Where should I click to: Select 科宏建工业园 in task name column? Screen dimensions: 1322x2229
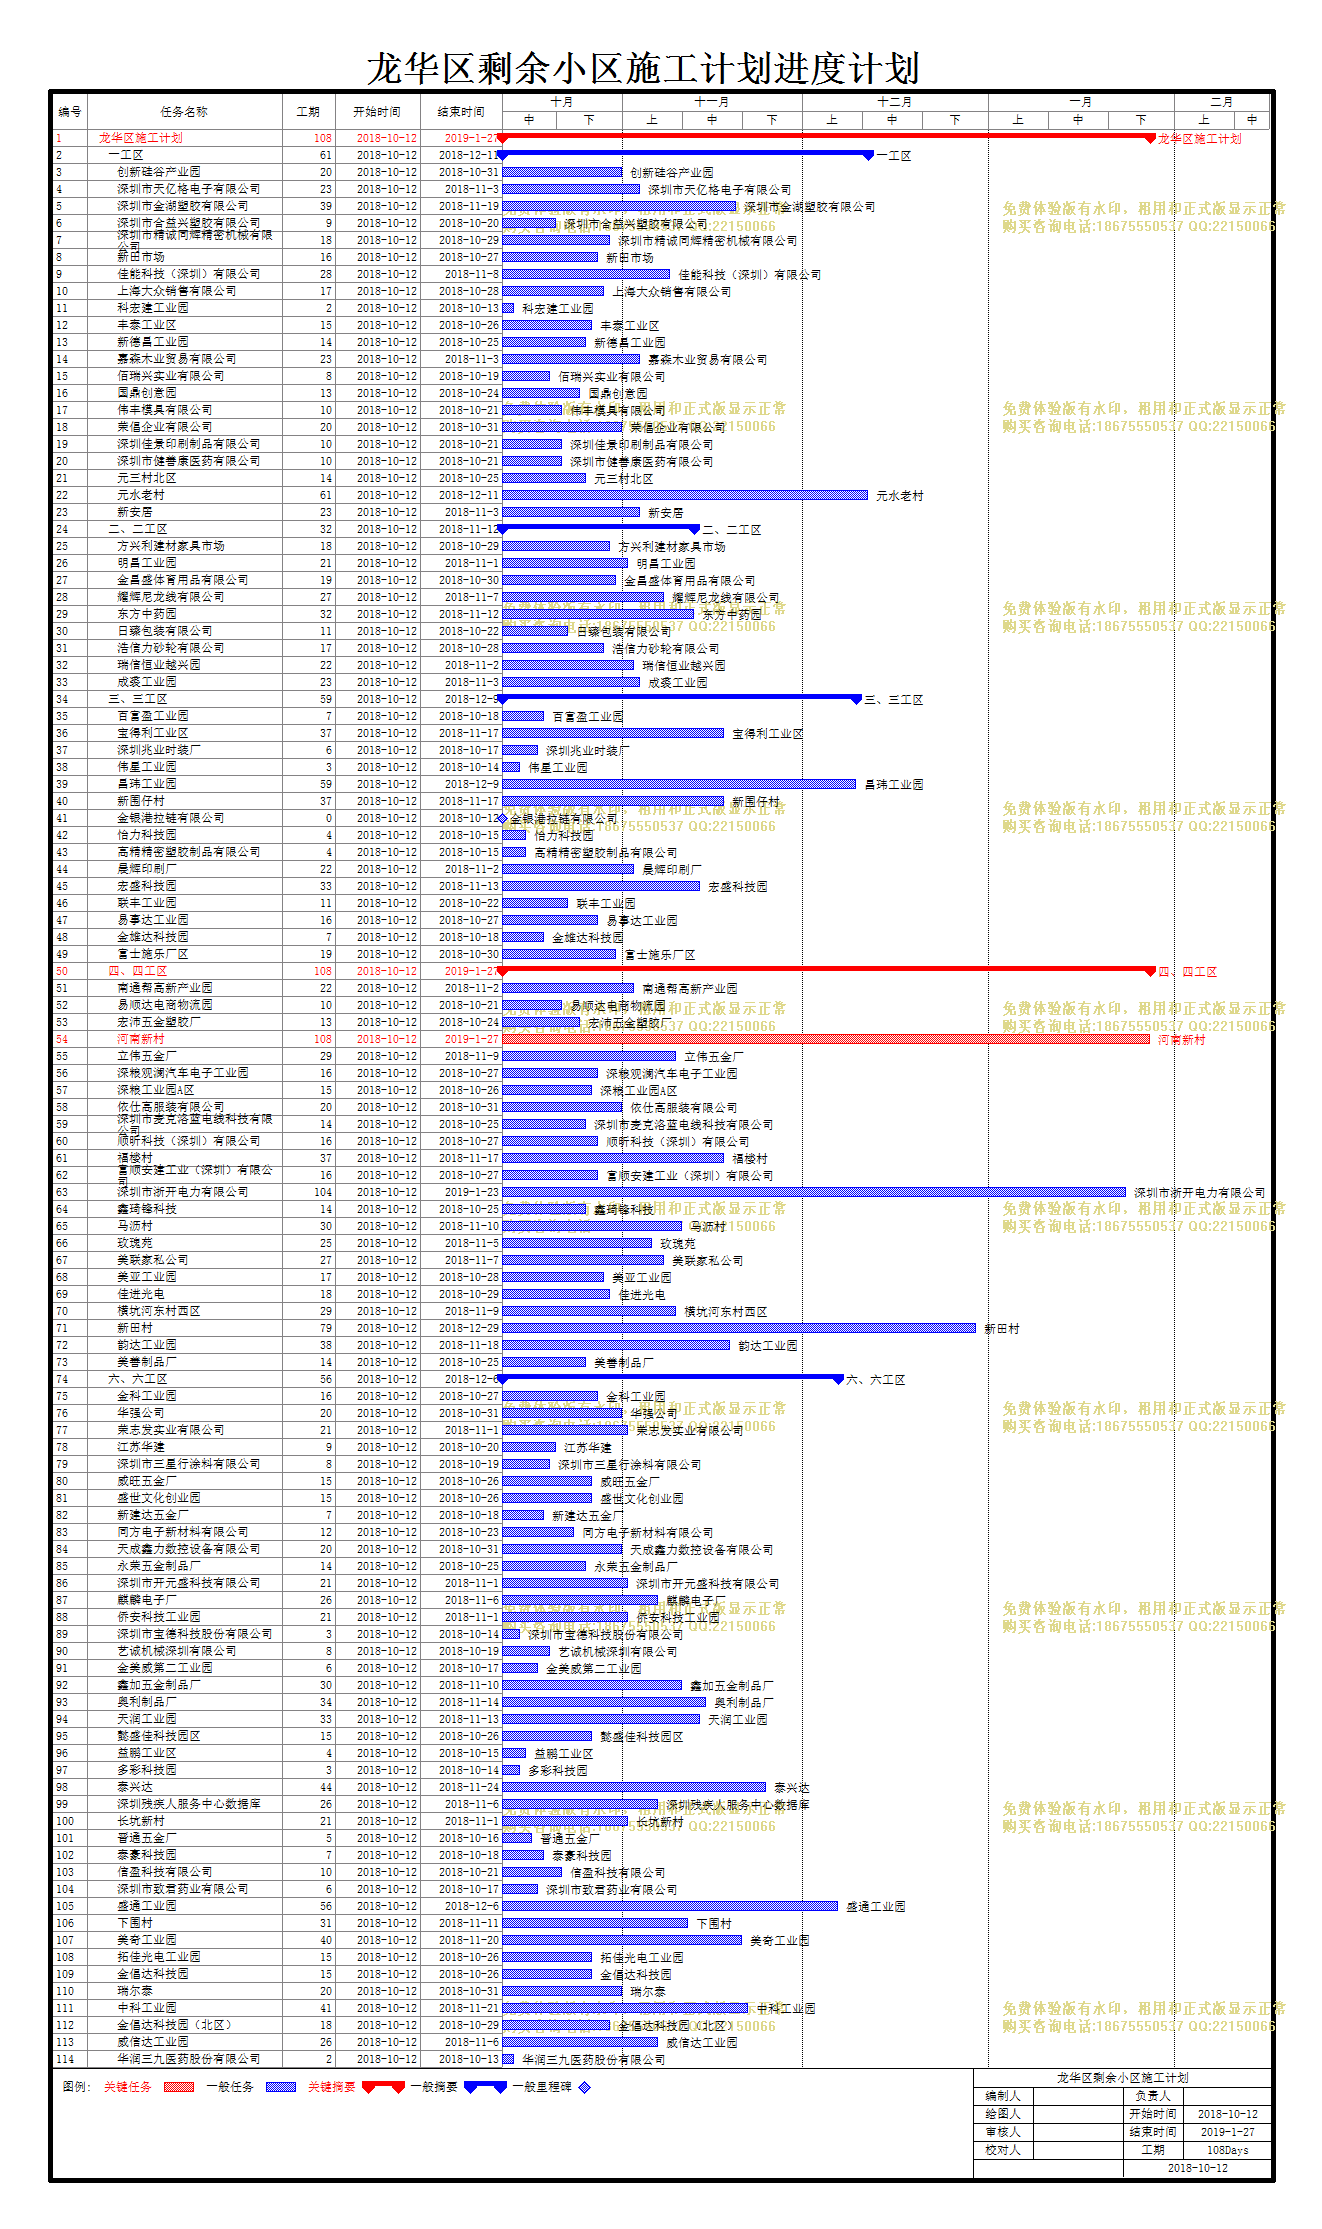tap(153, 308)
